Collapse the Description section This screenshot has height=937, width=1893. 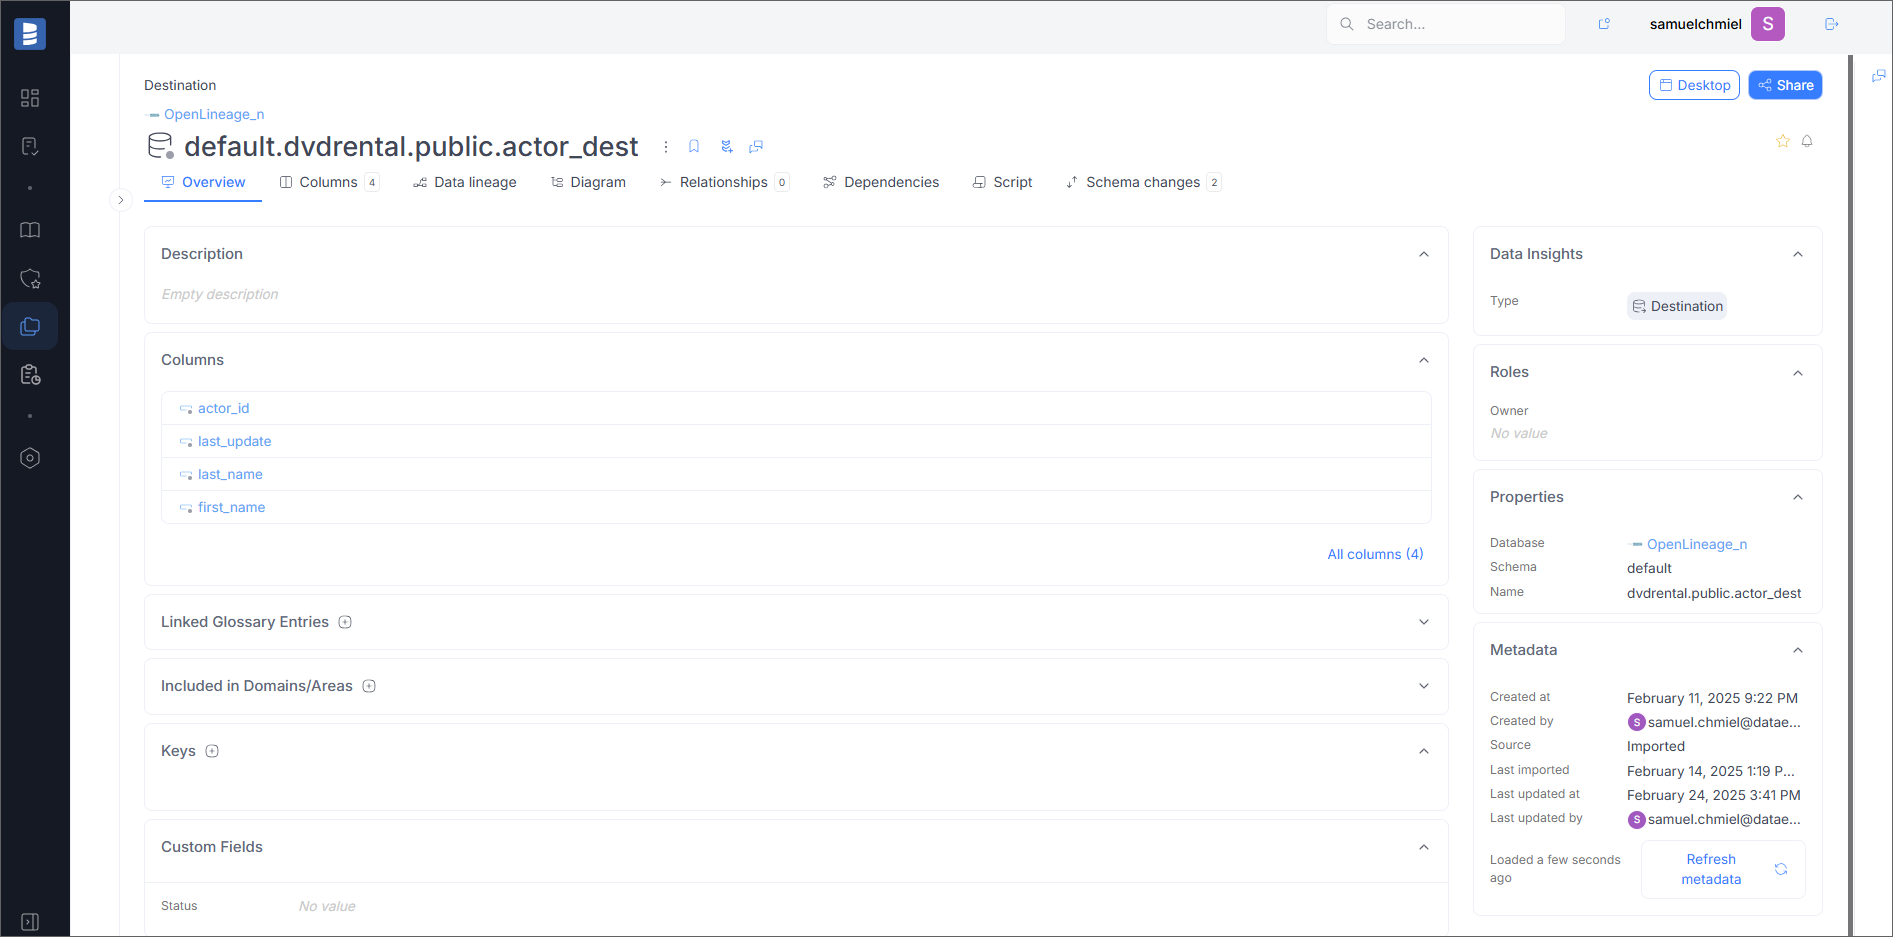(x=1424, y=254)
